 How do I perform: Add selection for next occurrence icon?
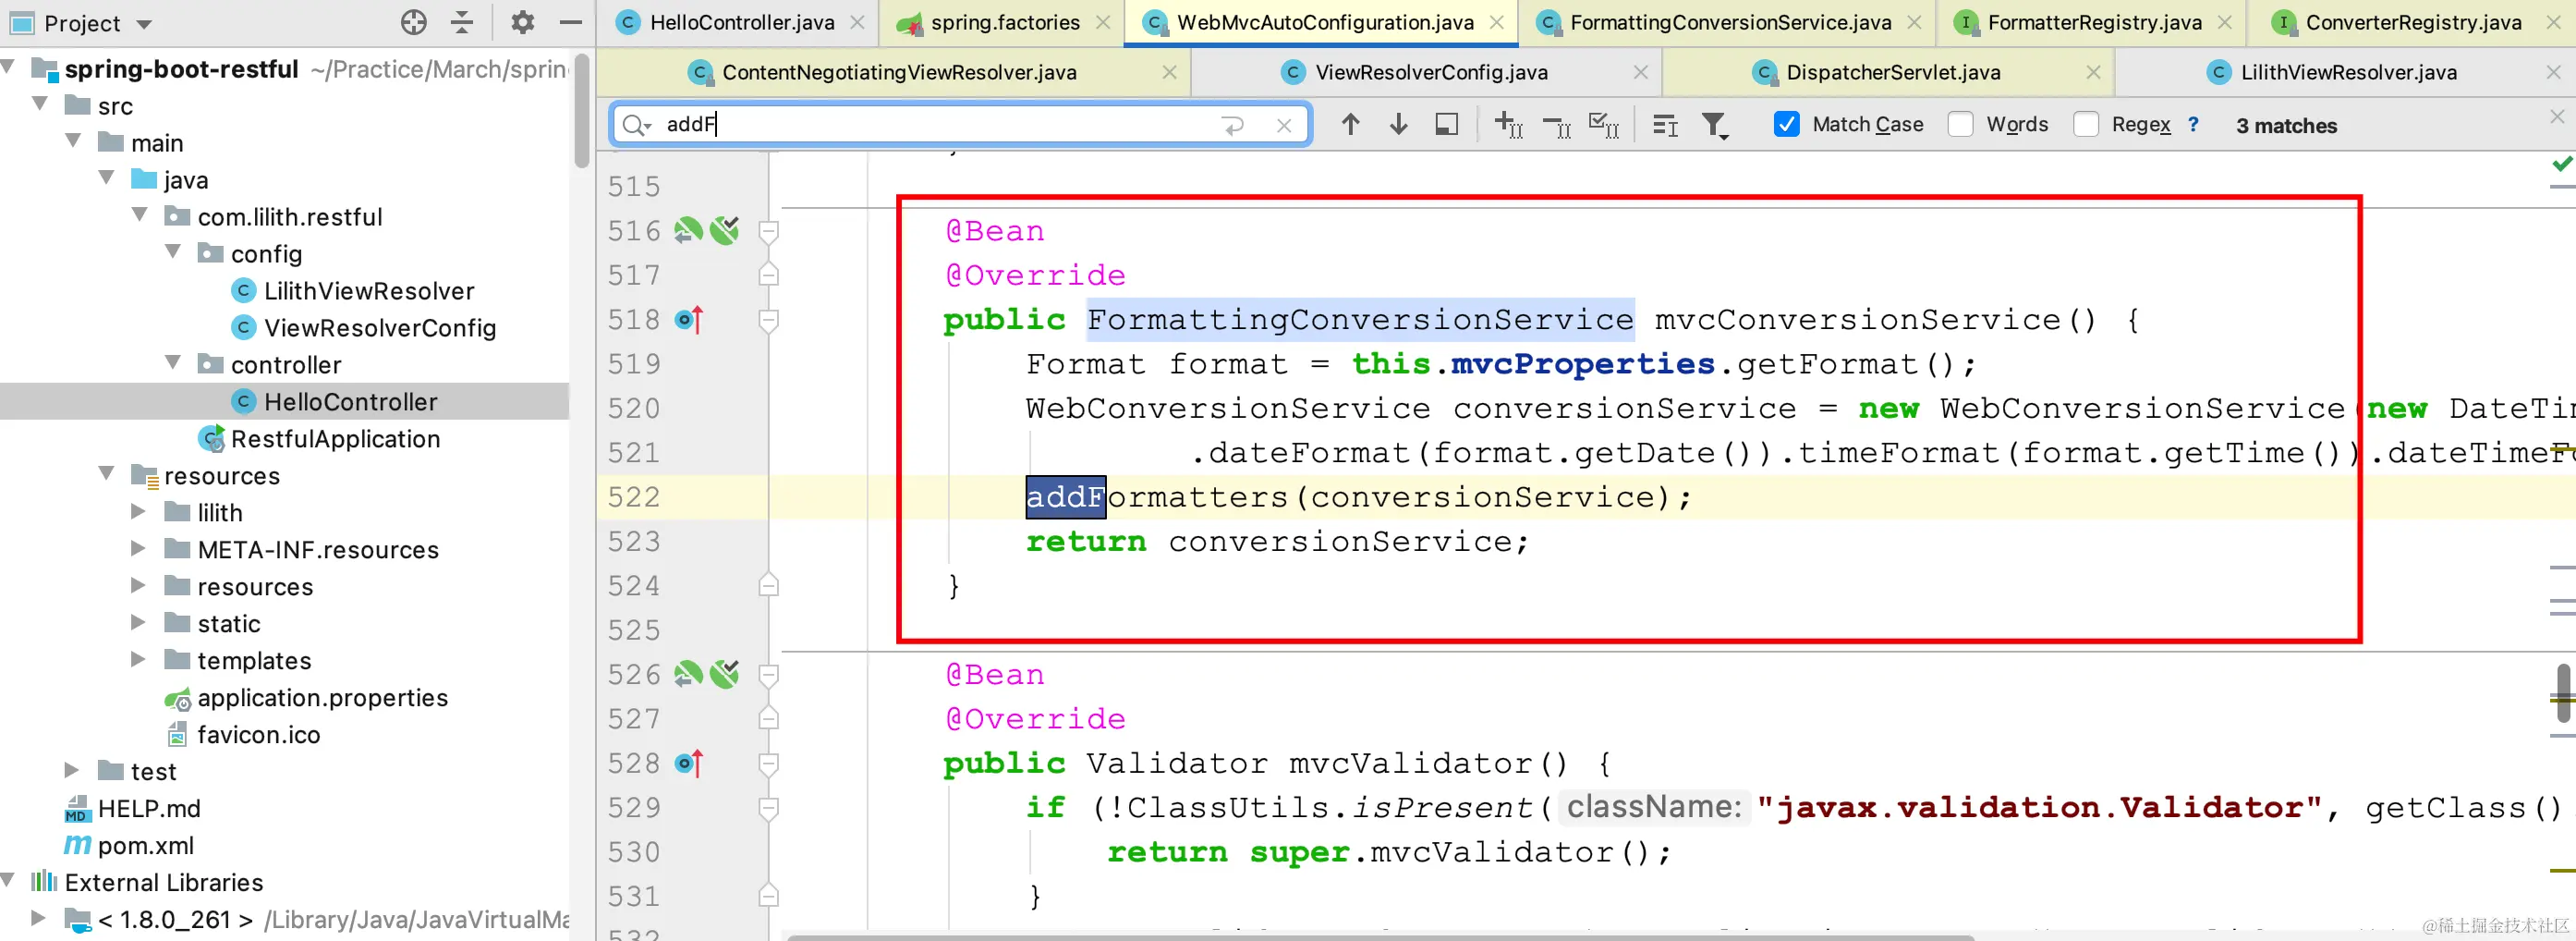(x=1508, y=124)
